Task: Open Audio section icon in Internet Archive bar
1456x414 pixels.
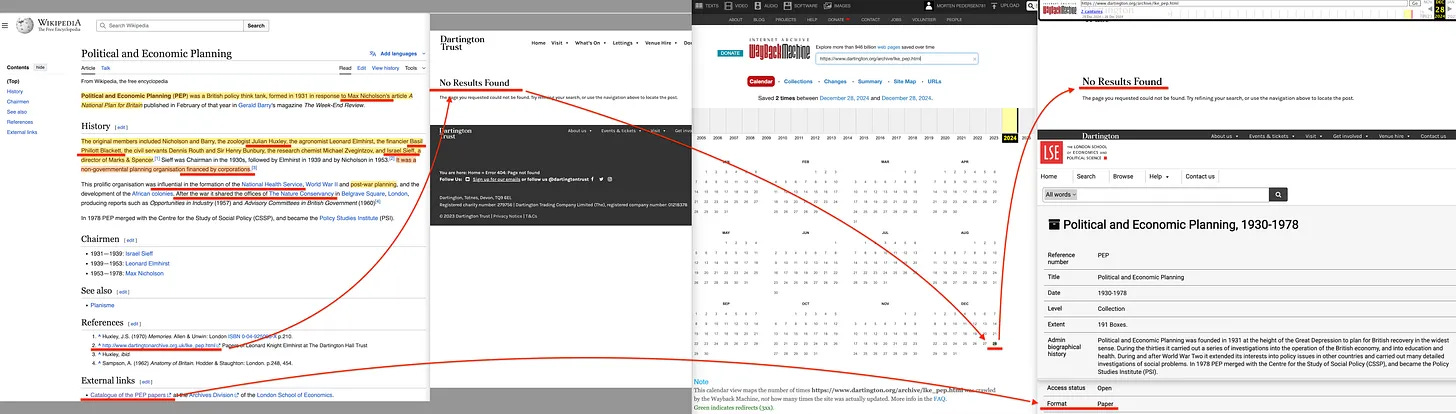Action: pos(757,6)
